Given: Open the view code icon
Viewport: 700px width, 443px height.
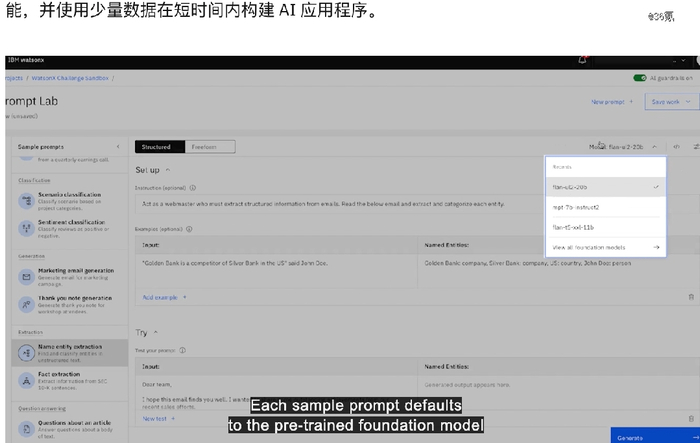Looking at the screenshot, I should point(677,147).
